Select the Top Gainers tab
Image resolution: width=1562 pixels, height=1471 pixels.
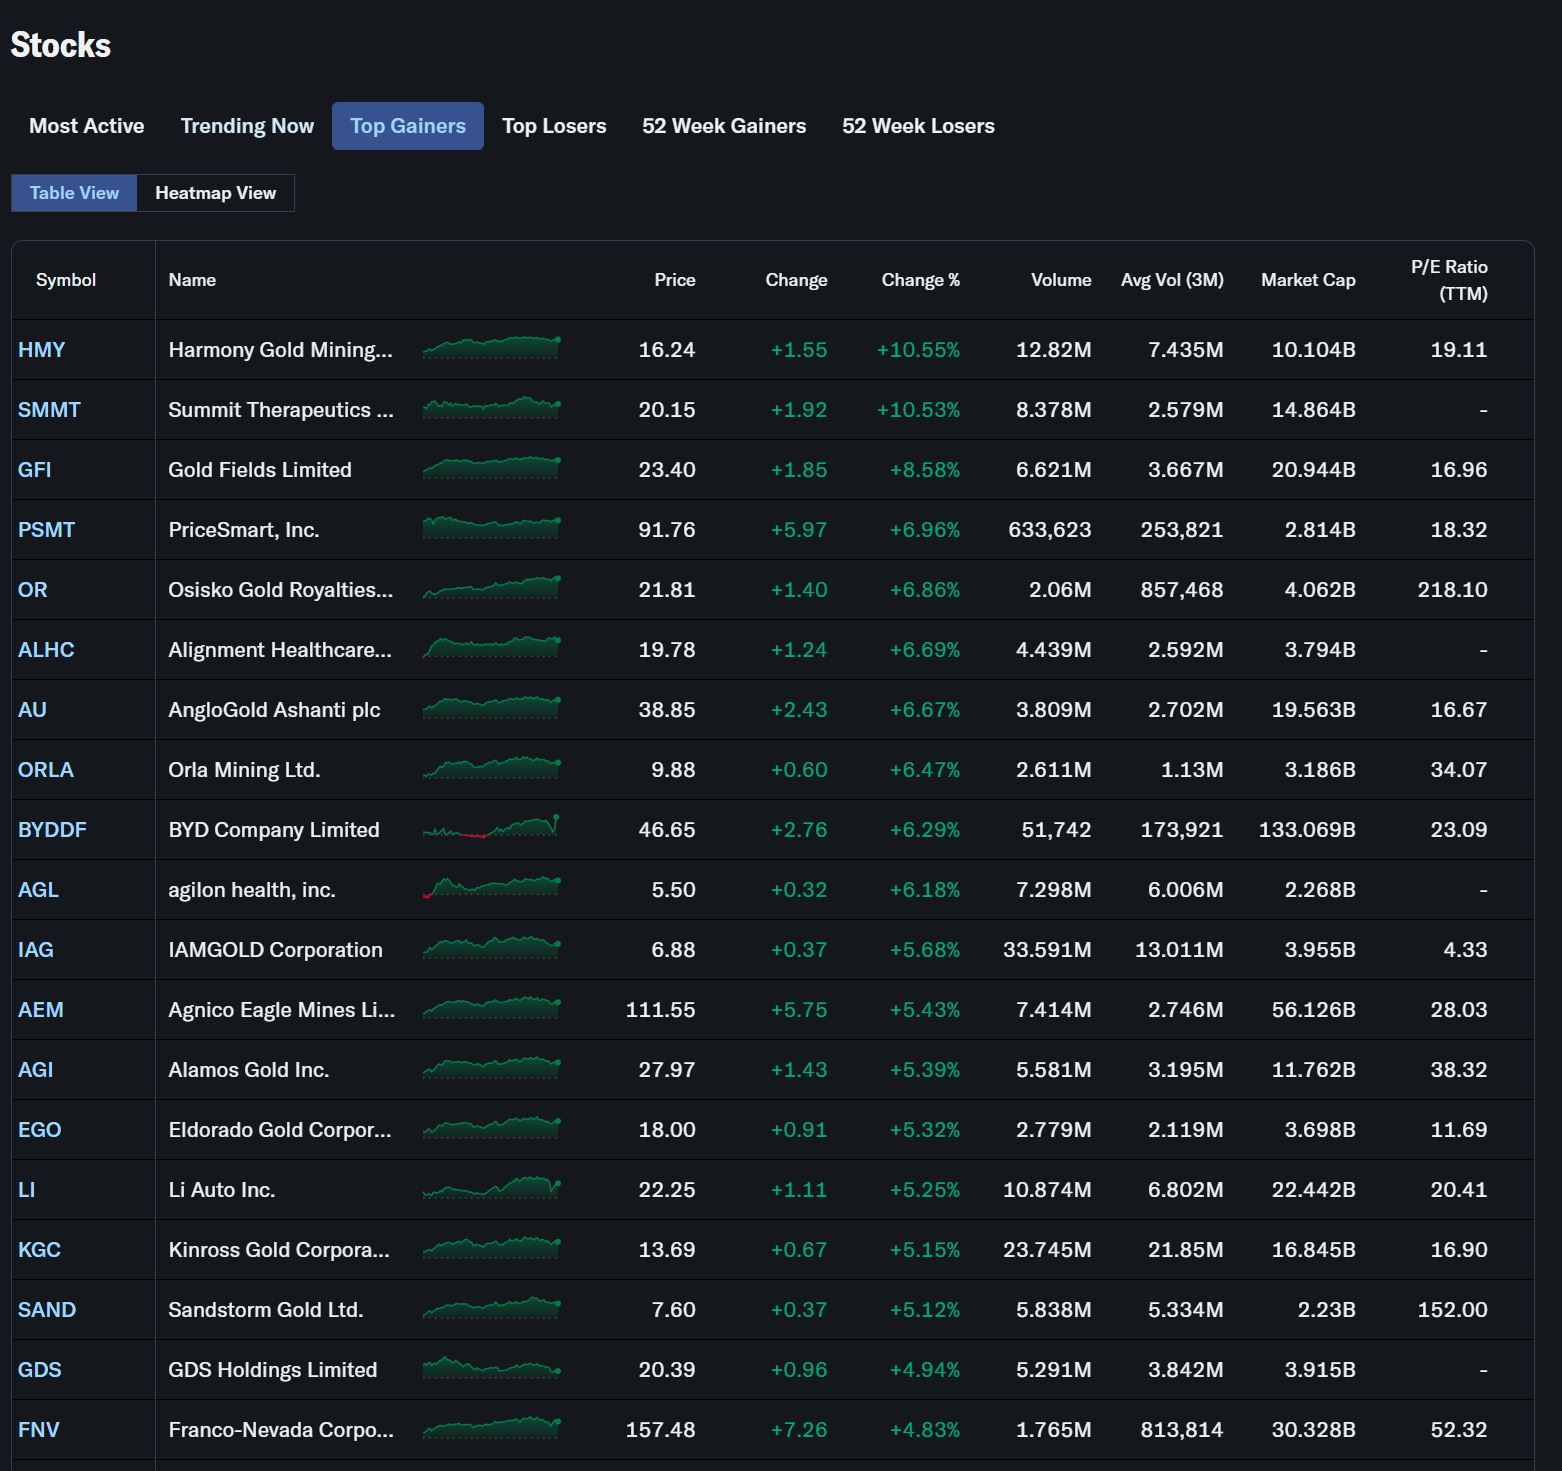pos(408,126)
